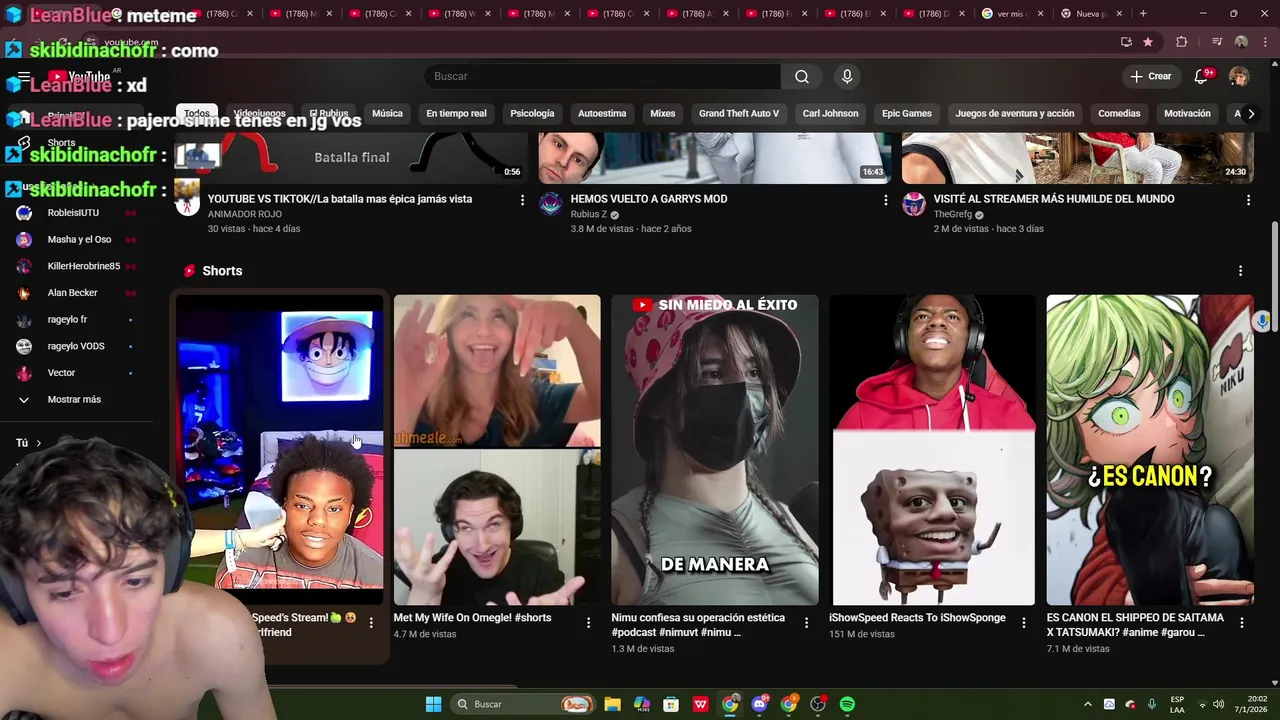Open the Rubius Z channel link
The image size is (1280, 720).
(589, 215)
